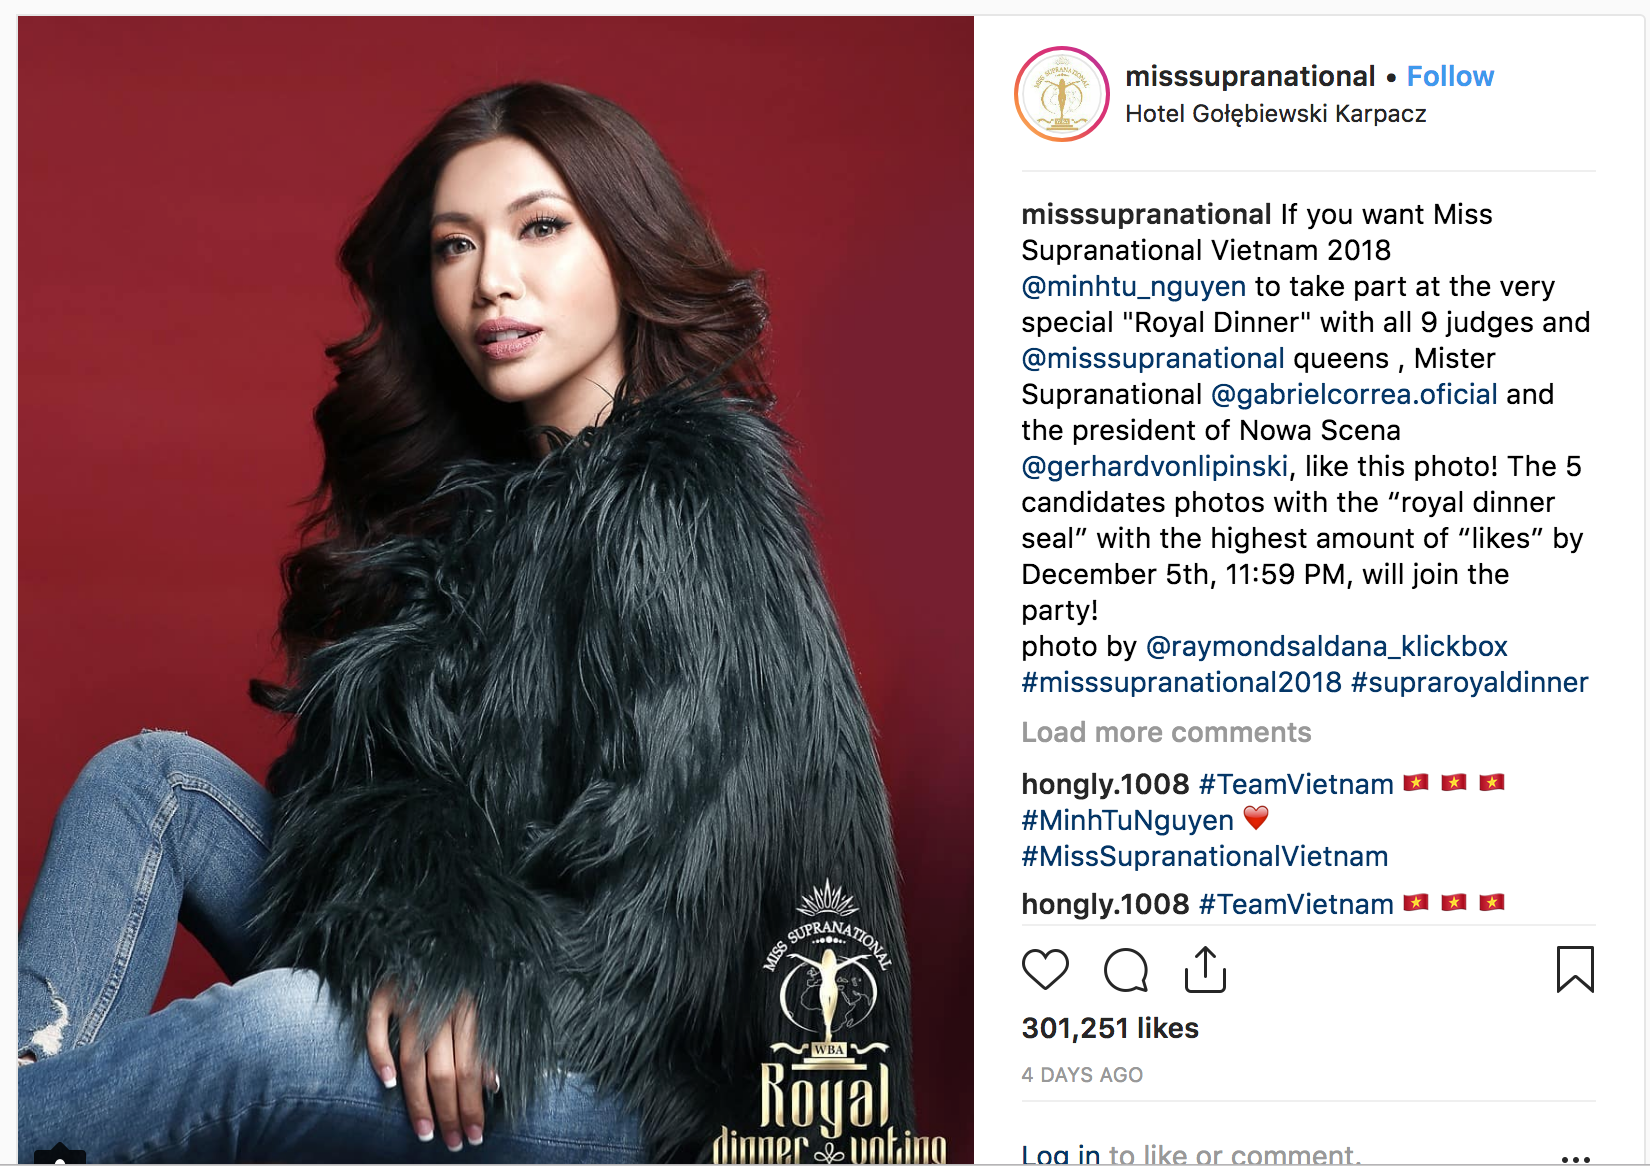Open #MinhTuNguyen hashtag in comment

click(1127, 820)
